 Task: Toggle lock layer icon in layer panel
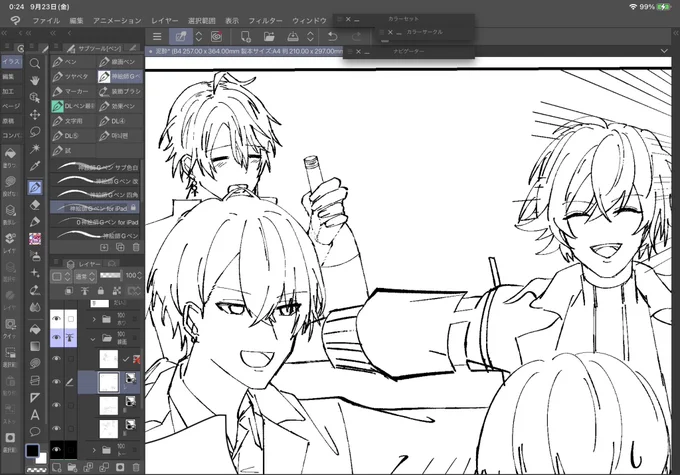pyautogui.click(x=101, y=291)
